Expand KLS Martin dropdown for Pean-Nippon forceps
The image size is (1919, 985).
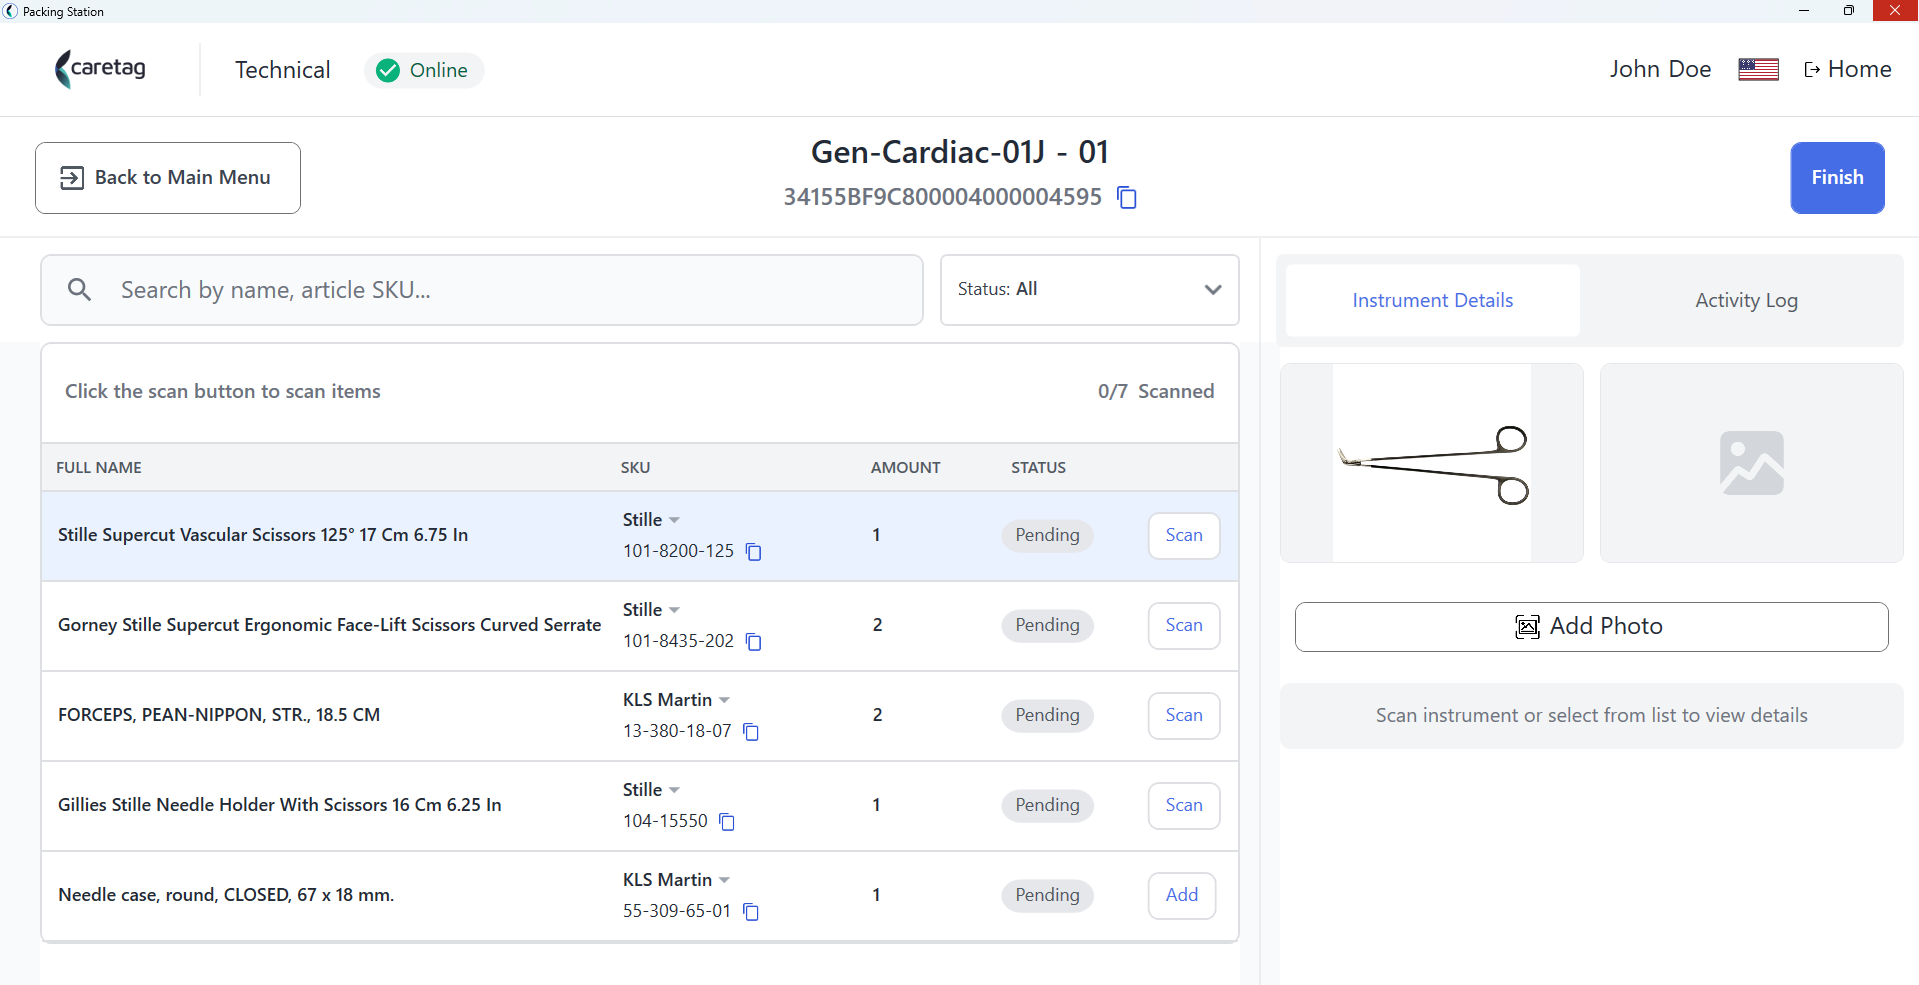tap(724, 700)
